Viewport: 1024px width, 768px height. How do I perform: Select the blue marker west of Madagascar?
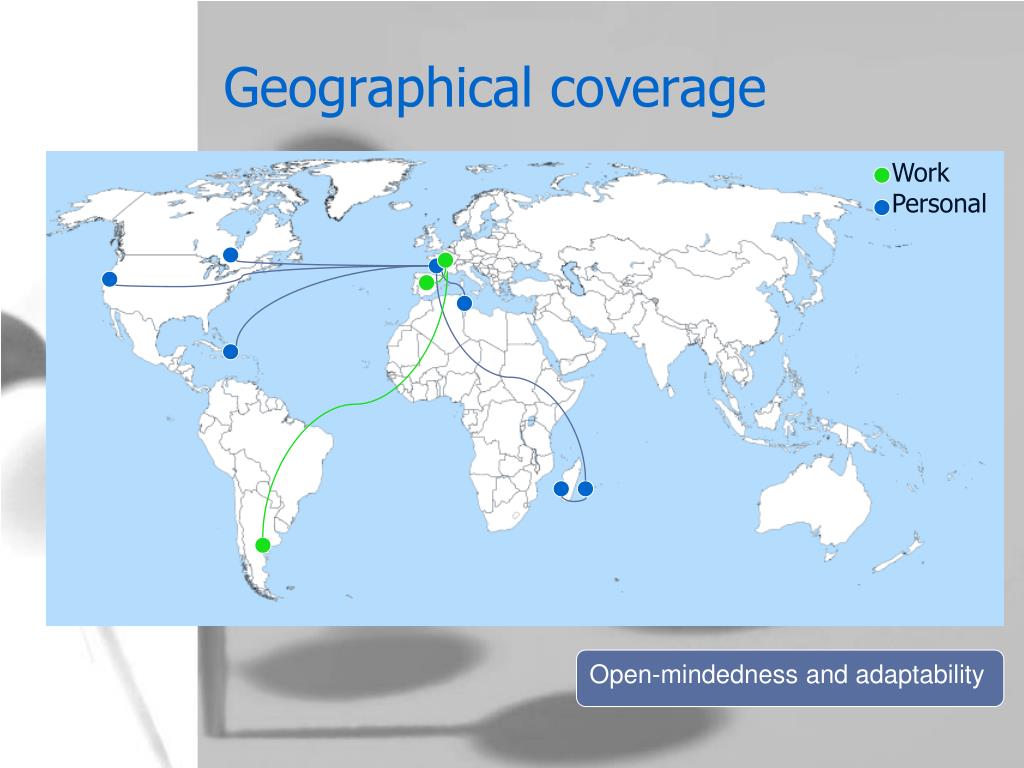[561, 488]
